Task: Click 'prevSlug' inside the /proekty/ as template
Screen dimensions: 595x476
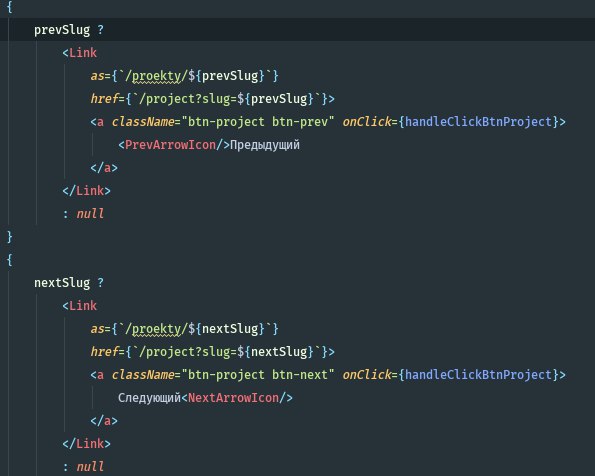Action: [x=230, y=76]
